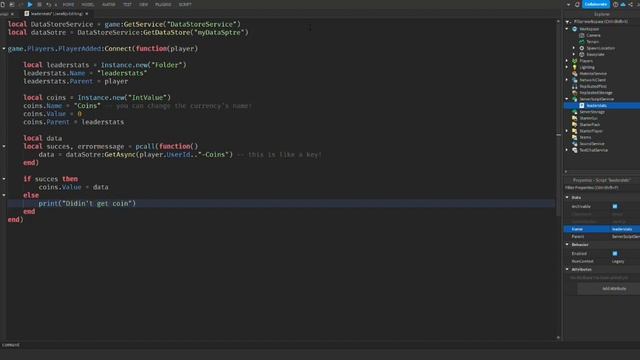
Task: Expand the Players service node
Action: (567, 61)
